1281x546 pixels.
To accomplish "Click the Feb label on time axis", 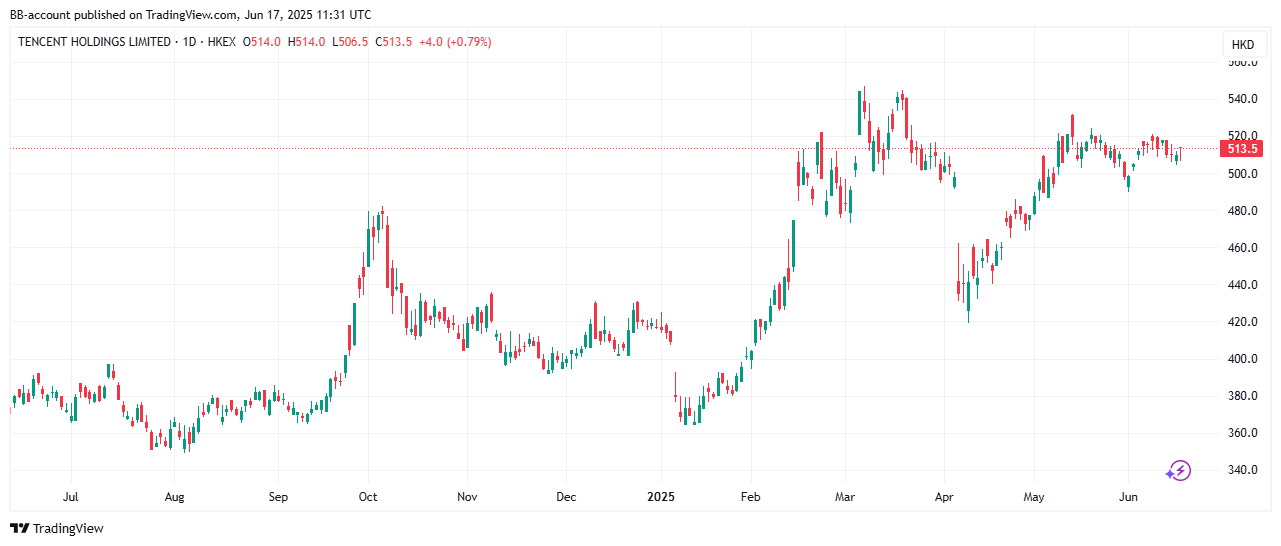I will point(751,496).
